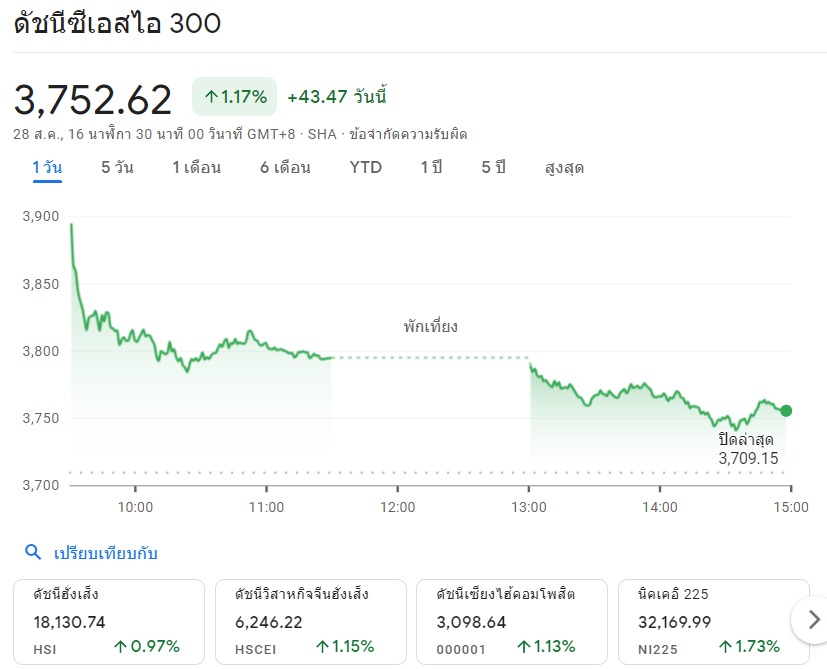Open the ข้อจำกัดความรับผิด disclaimer link
The width and height of the screenshot is (827, 669).
click(x=407, y=134)
